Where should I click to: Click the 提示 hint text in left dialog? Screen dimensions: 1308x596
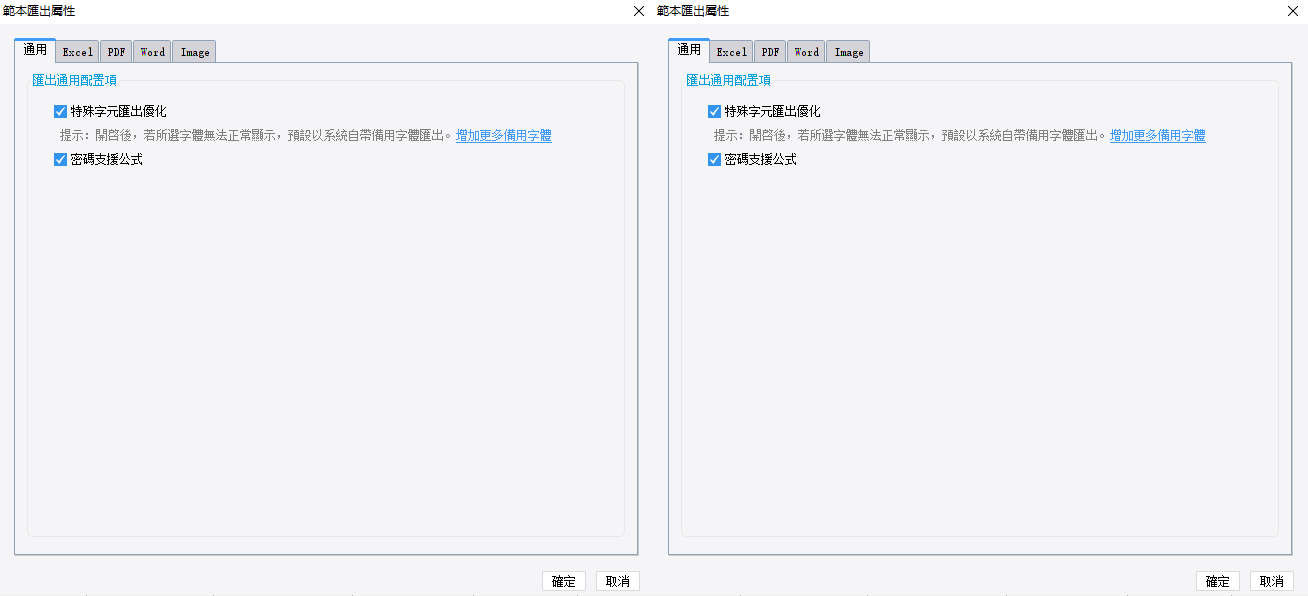257,136
